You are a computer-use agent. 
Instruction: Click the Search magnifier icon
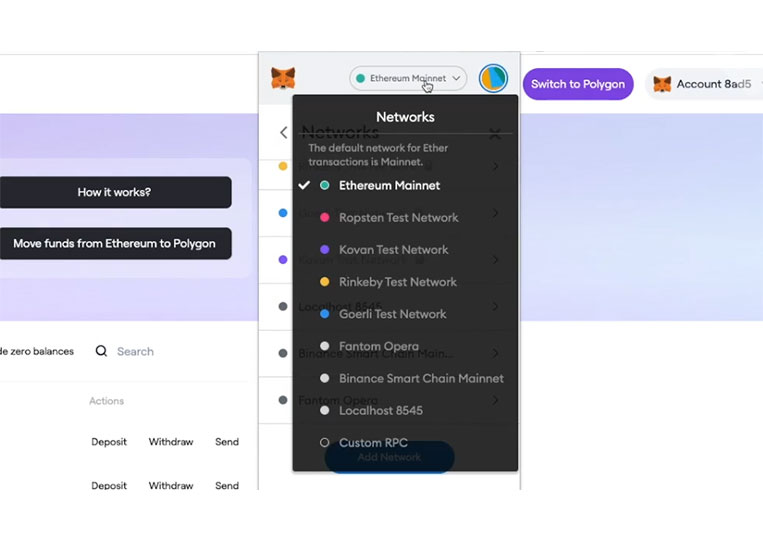(x=101, y=351)
